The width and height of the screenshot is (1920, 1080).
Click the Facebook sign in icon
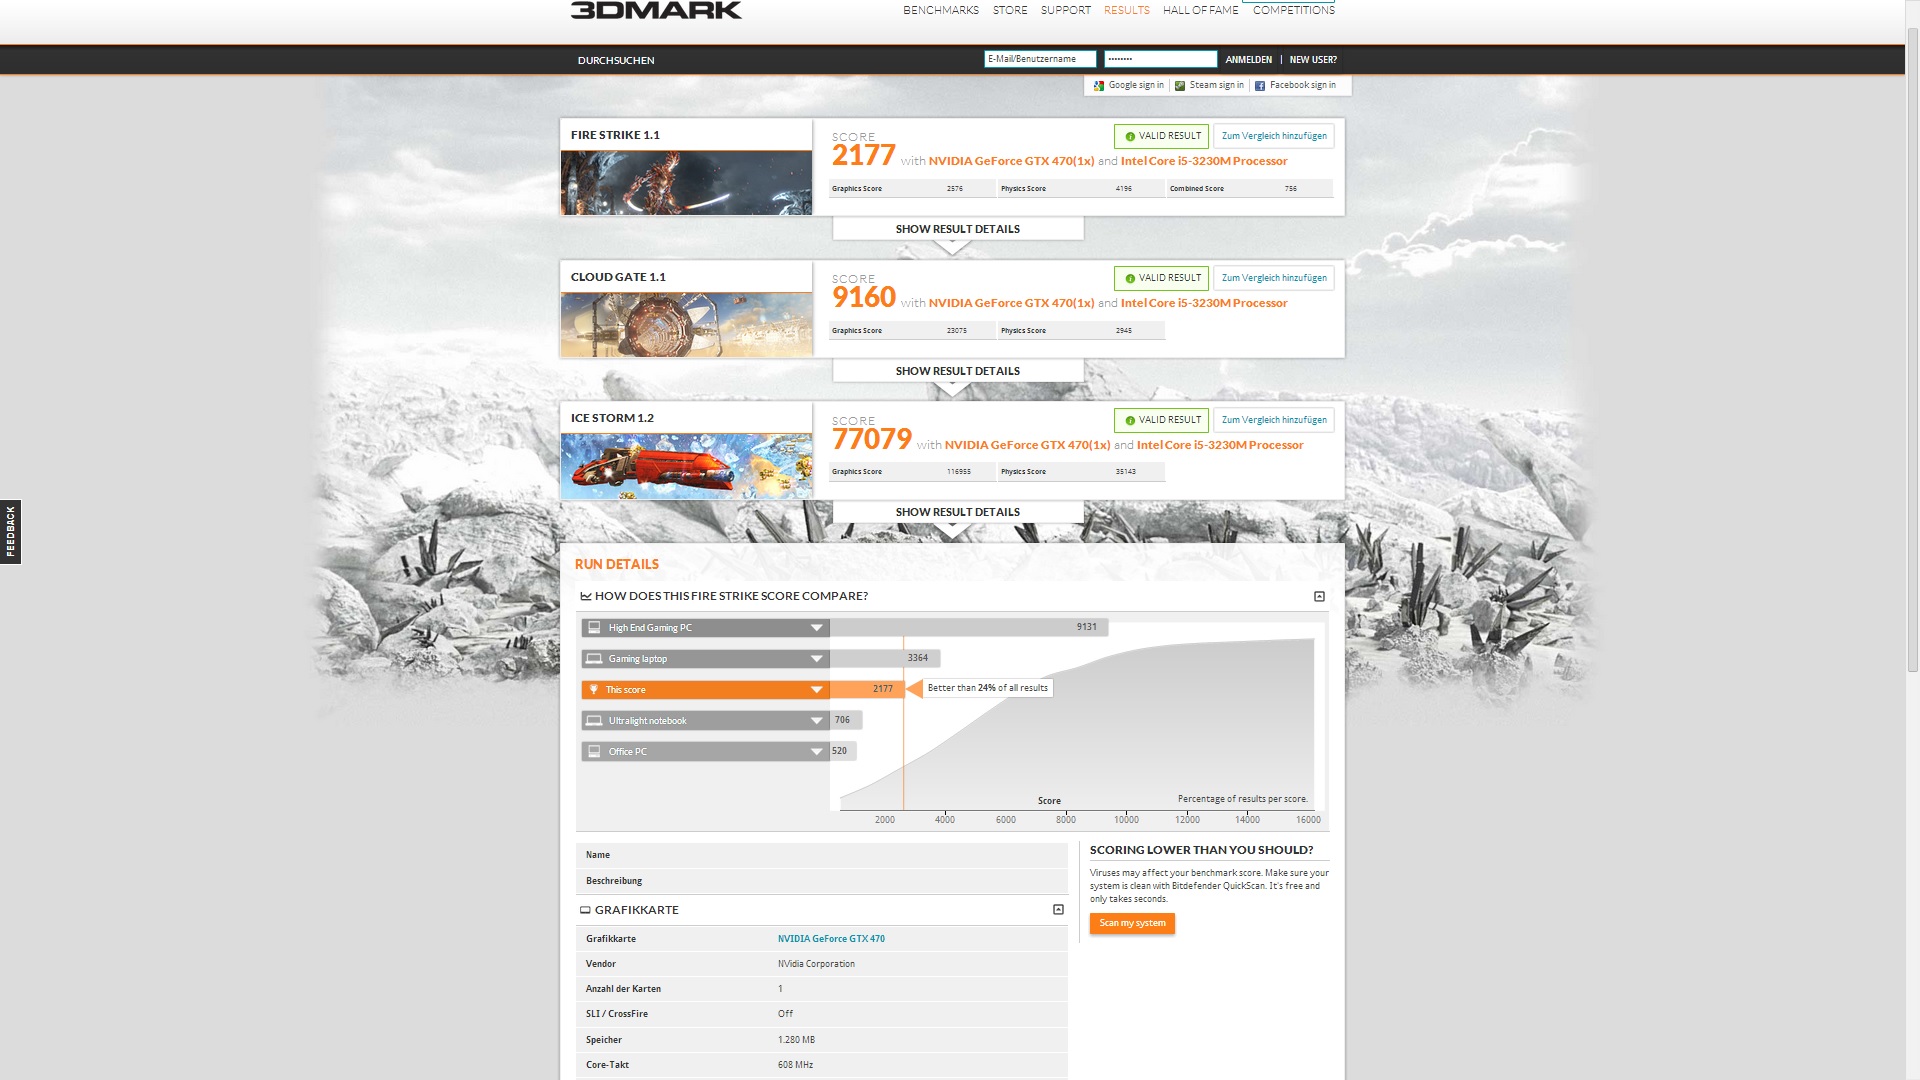point(1260,86)
